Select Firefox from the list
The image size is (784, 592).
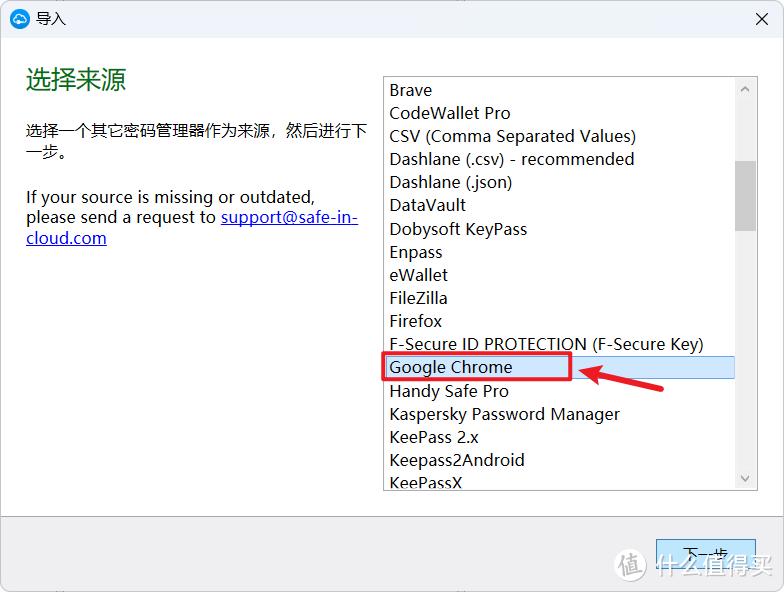[416, 321]
